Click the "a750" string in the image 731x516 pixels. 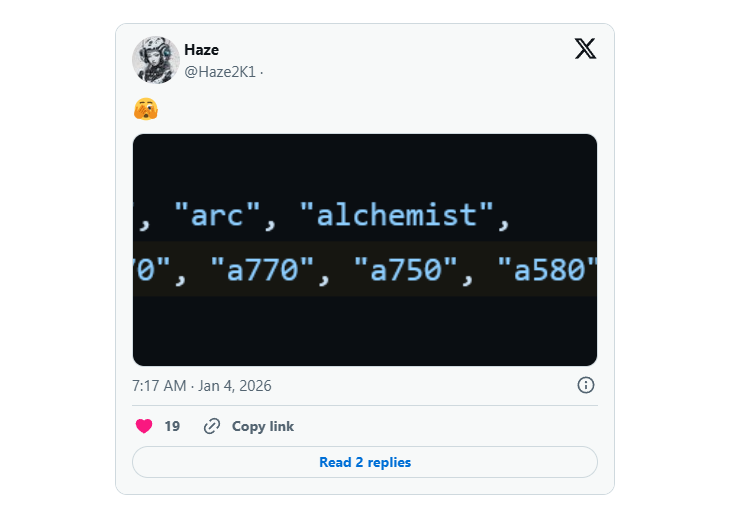[406, 269]
